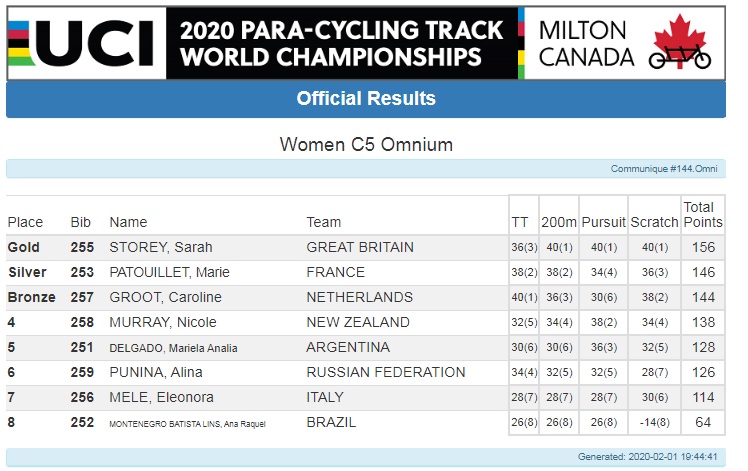
Task: Click the Bib column header
Action: pyautogui.click(x=81, y=222)
